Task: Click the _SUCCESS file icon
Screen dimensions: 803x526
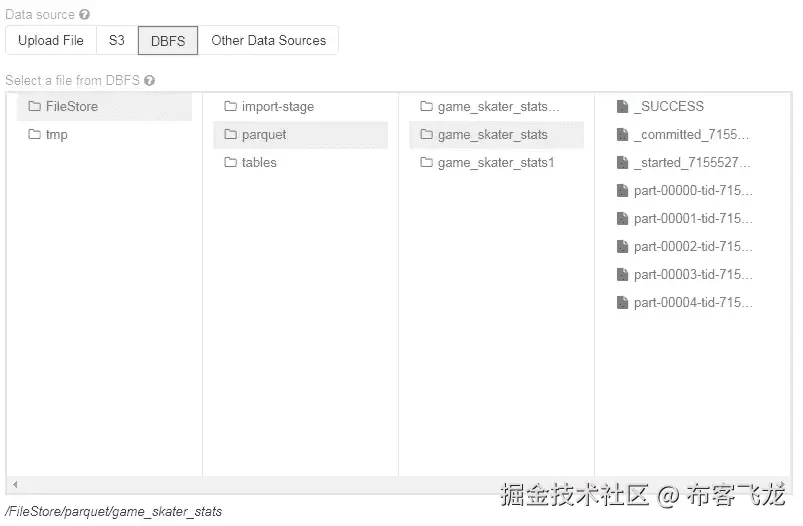Action: click(622, 106)
